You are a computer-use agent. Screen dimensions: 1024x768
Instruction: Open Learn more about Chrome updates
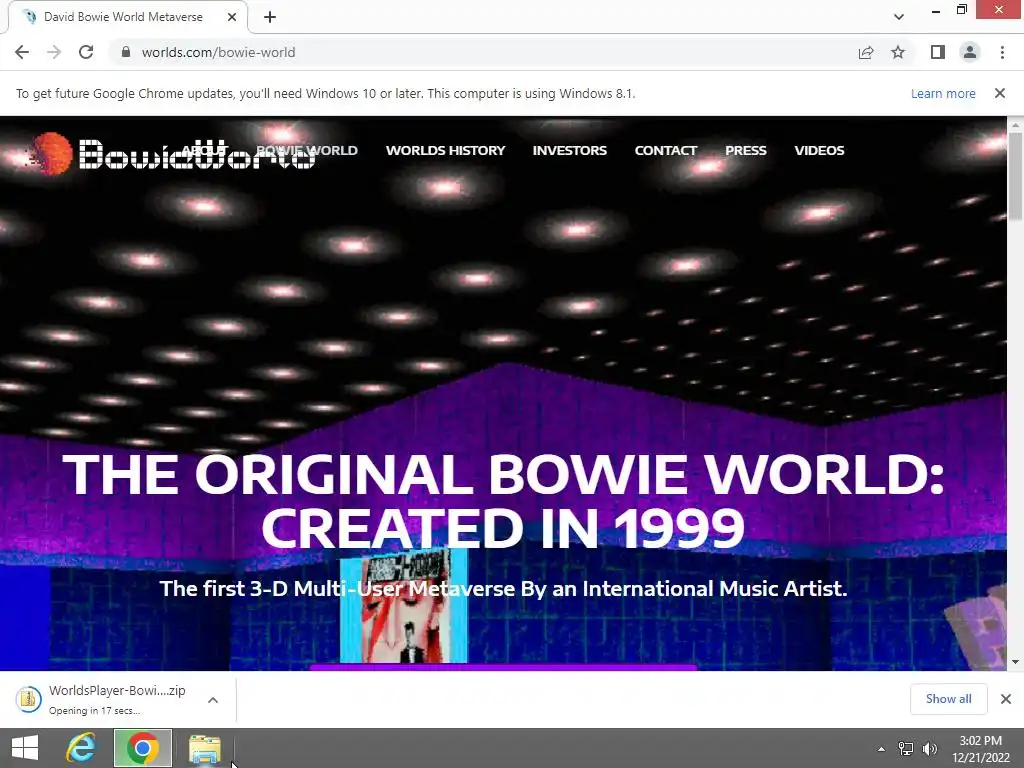tap(943, 93)
